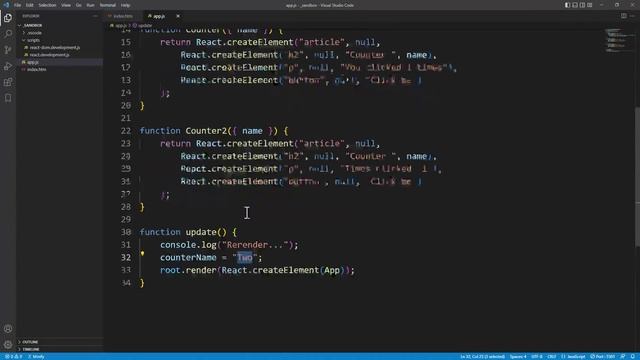
Task: Change file encoding UTF-8
Action: [537, 356]
